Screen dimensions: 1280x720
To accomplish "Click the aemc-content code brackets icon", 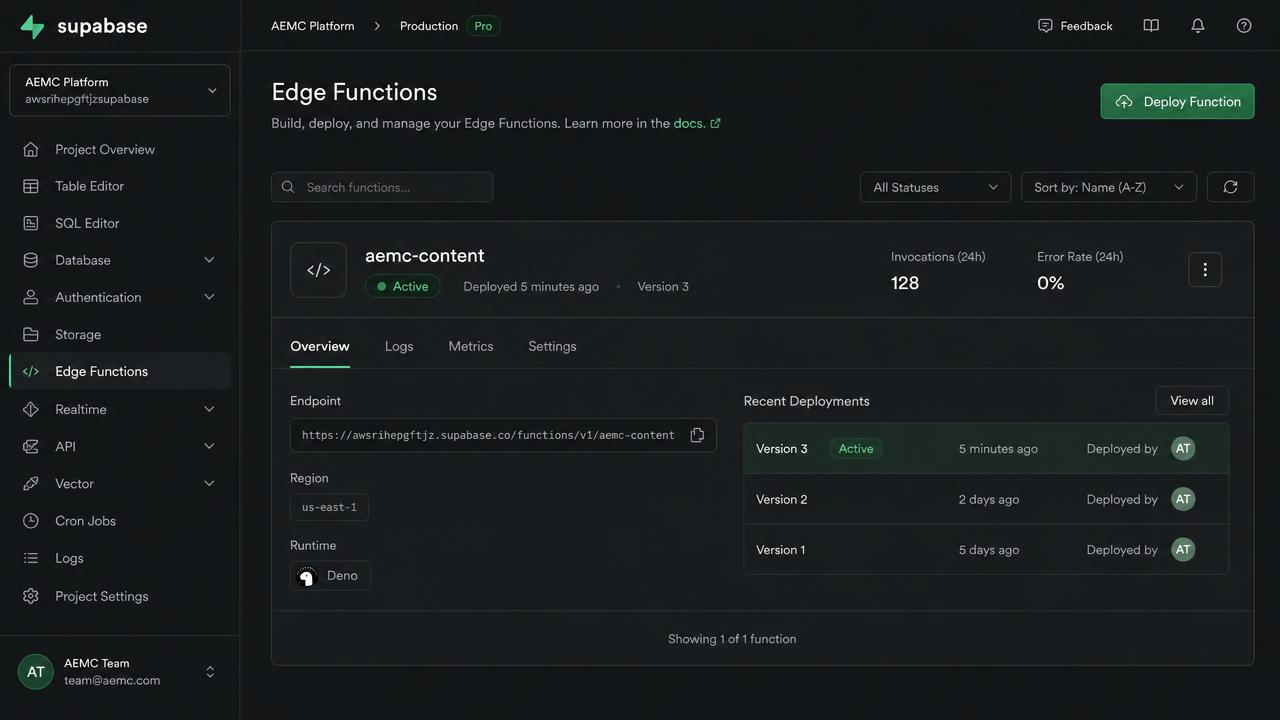I will click(x=318, y=270).
